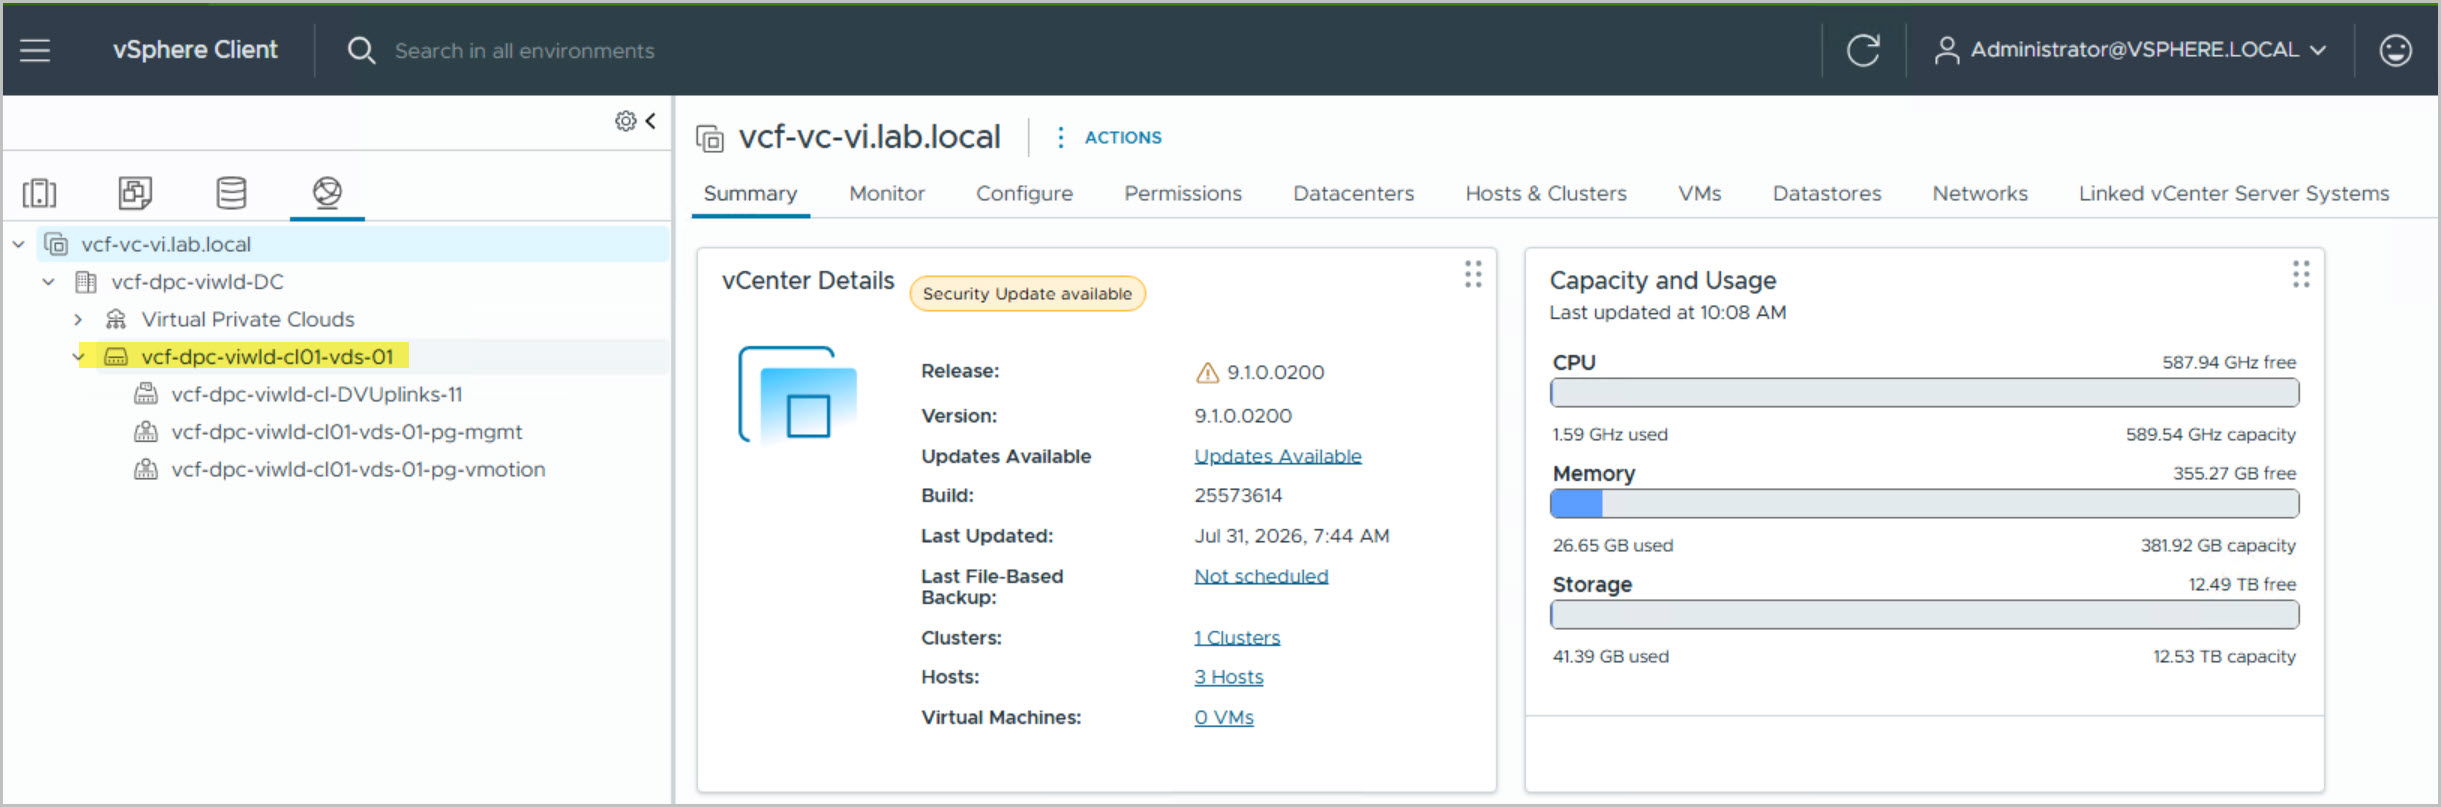Click datacenter icon beside vcf-dpc-viwld-DC
Image resolution: width=2441 pixels, height=807 pixels.
click(x=87, y=282)
